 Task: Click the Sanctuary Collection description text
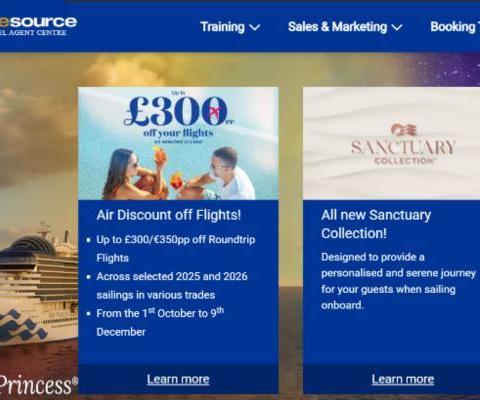(398, 281)
